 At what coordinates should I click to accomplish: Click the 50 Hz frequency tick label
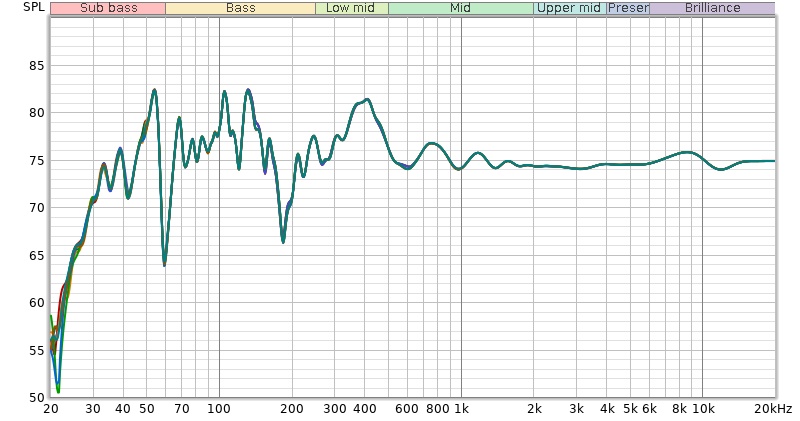(147, 409)
